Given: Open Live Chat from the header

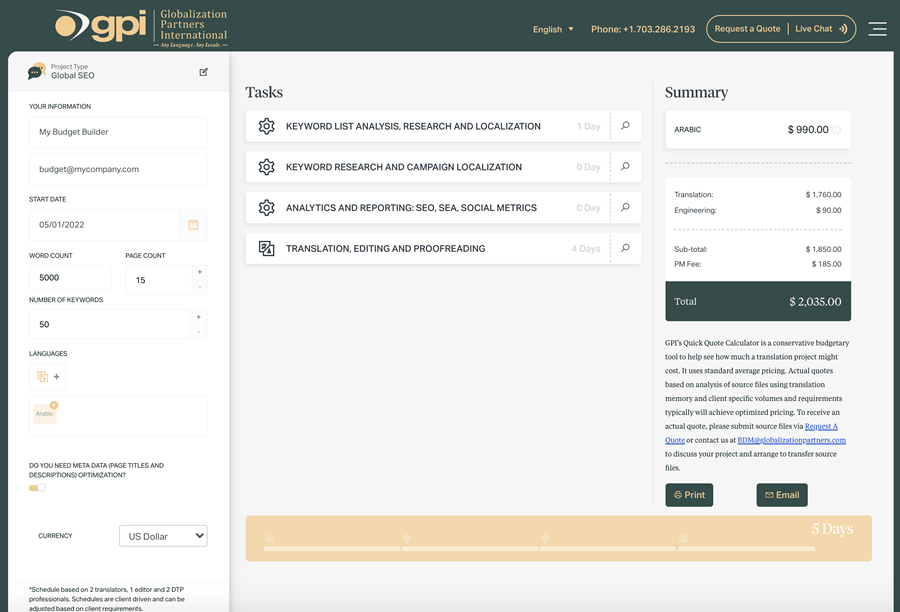Looking at the screenshot, I should [821, 29].
